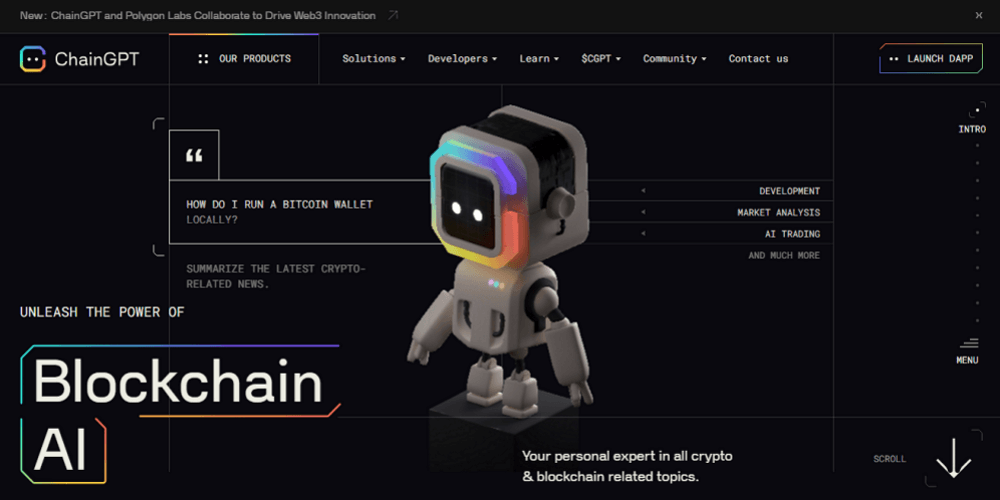Click the ChainGPT robot logo icon

pos(33,59)
